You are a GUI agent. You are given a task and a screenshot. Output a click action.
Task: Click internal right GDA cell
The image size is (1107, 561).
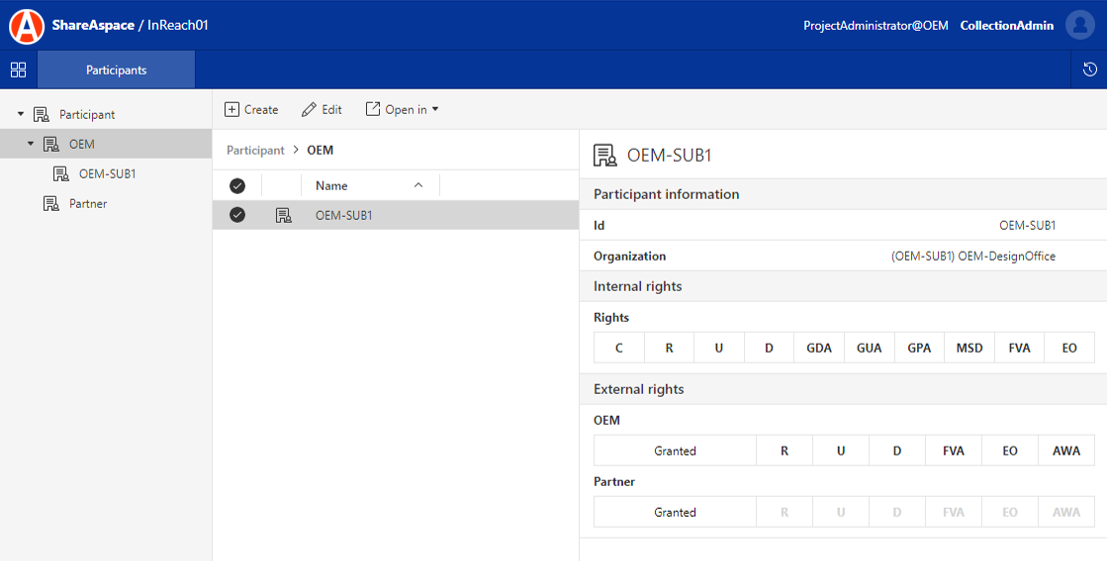819,348
